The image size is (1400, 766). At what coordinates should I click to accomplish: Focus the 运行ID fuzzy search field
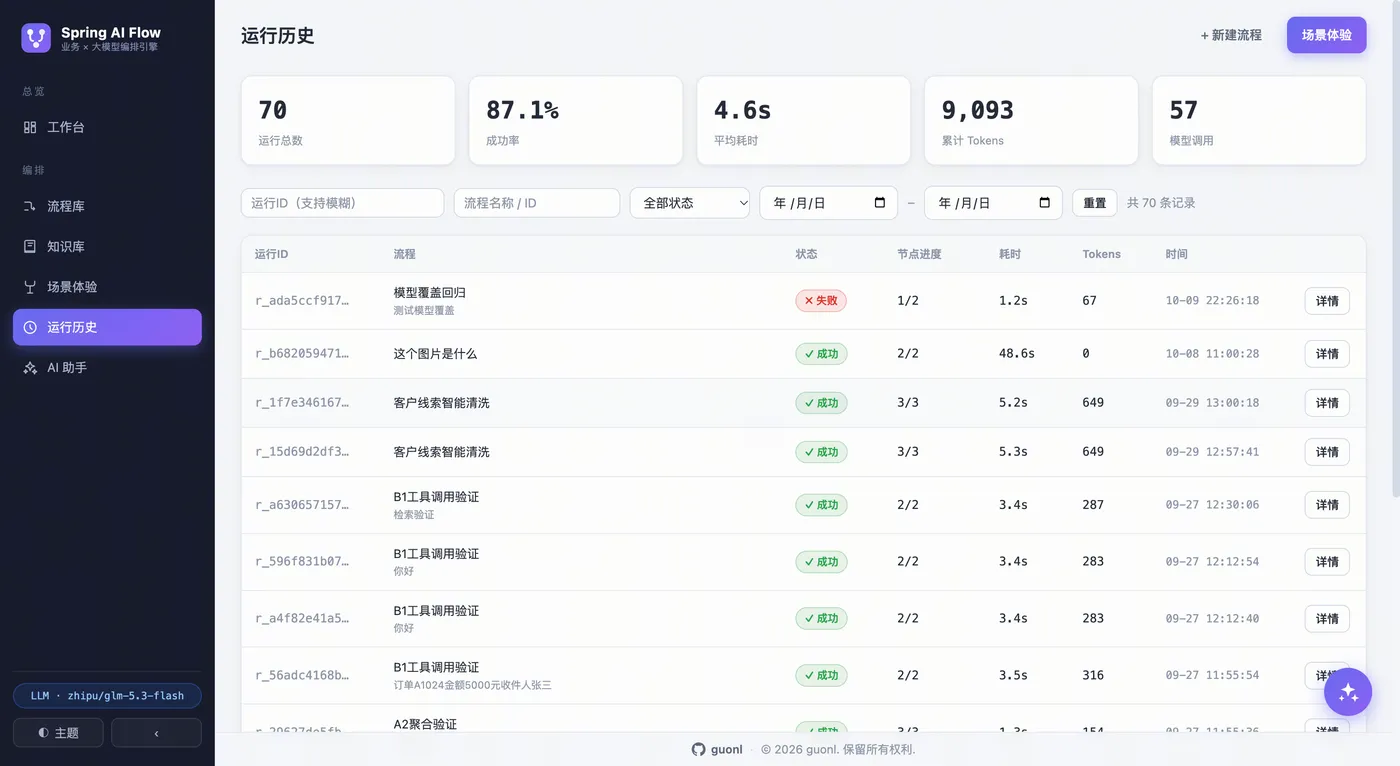(342, 203)
